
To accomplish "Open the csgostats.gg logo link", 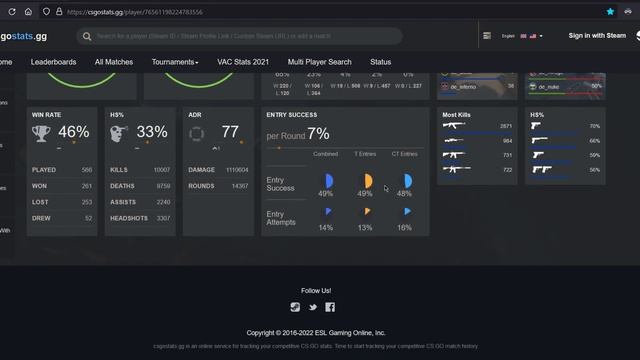I will coord(24,36).
